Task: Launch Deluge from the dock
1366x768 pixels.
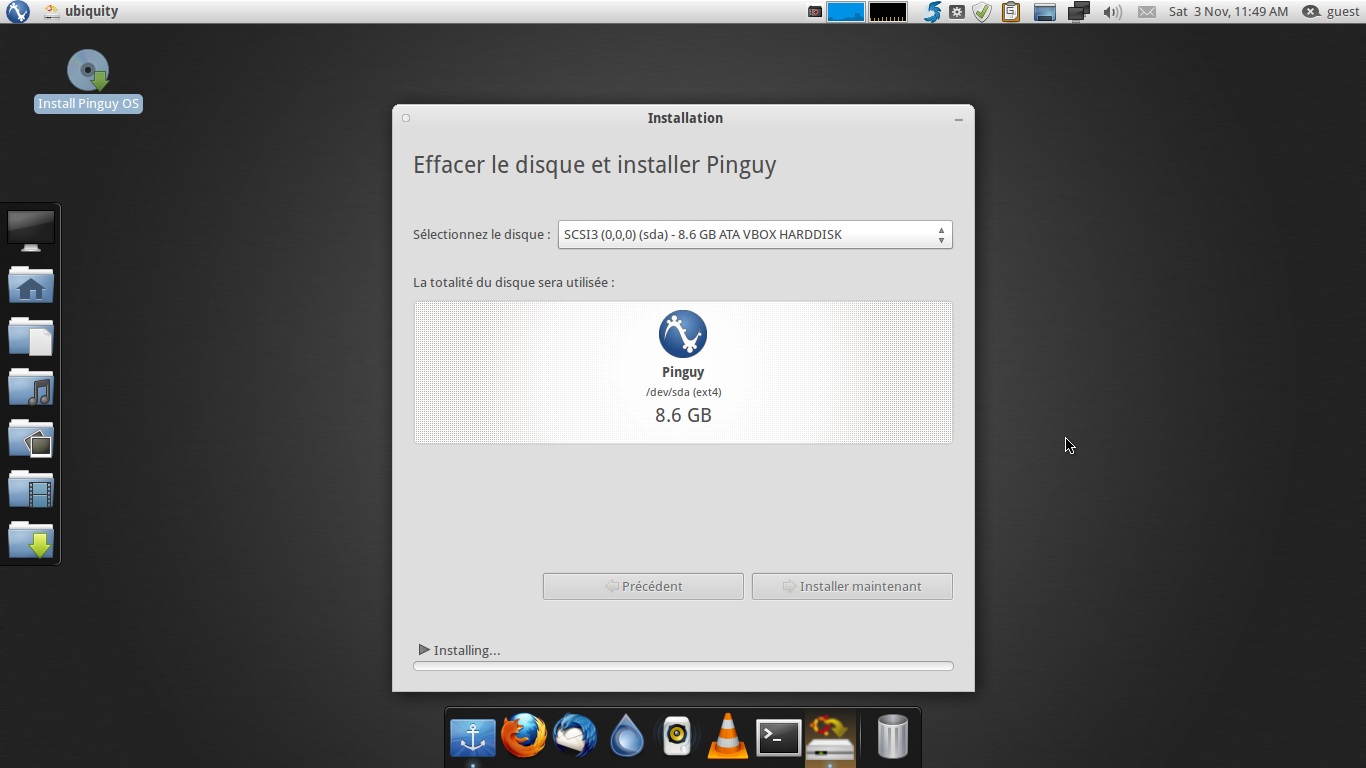Action: 627,738
